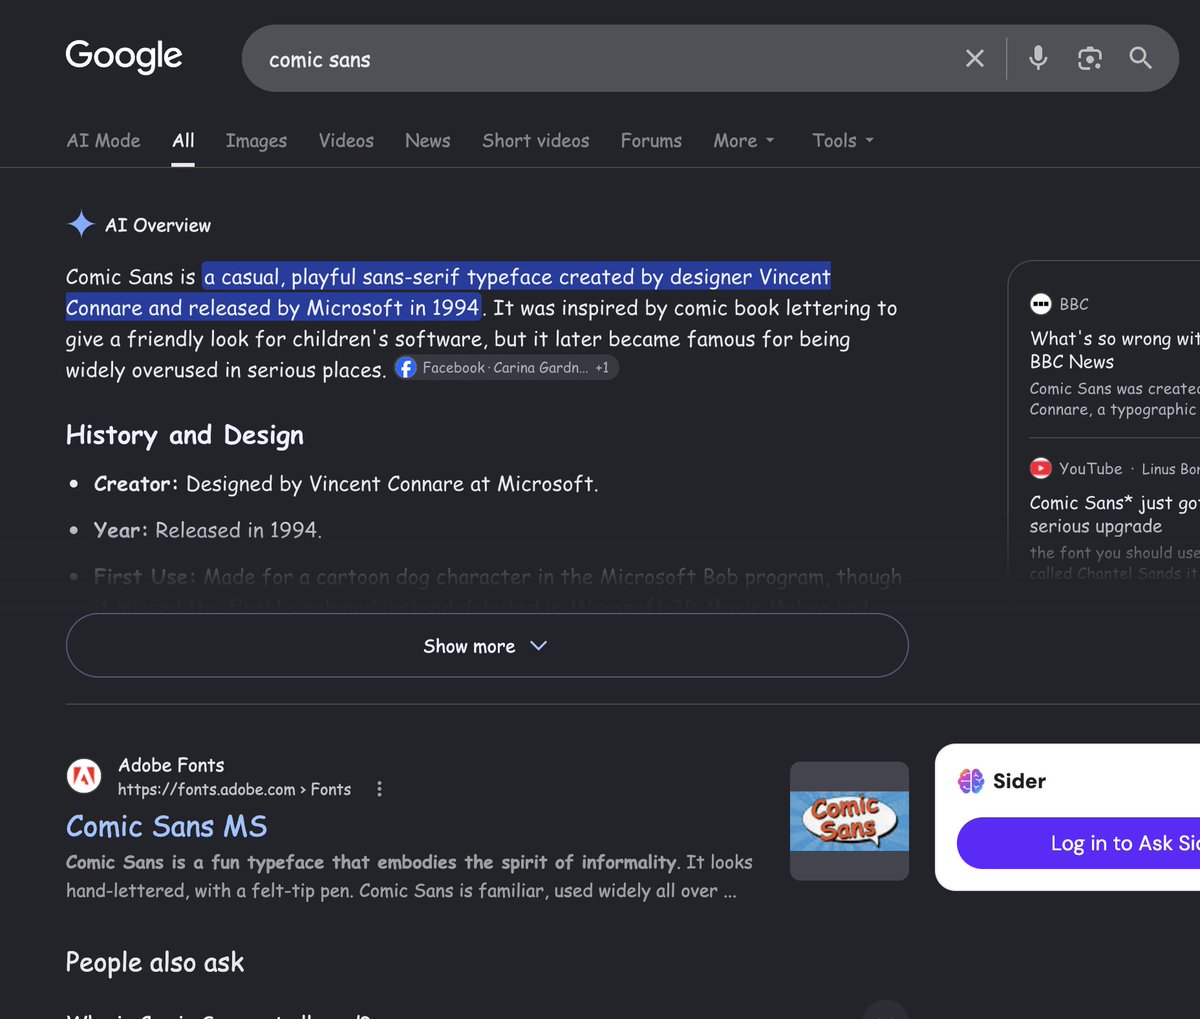
Task: Click the Sider brain logo icon
Action: (971, 781)
